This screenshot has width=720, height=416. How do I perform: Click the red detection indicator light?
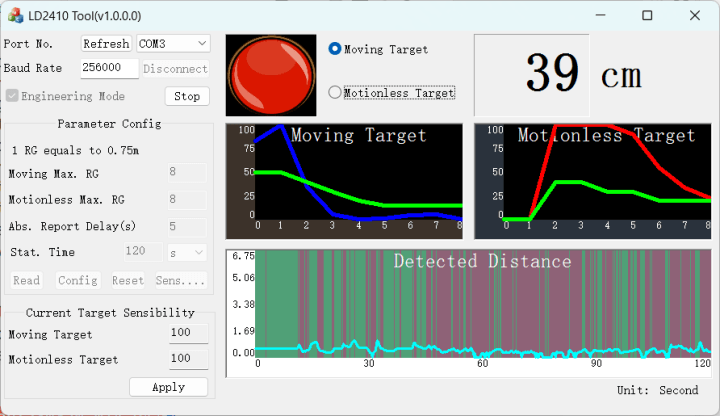pyautogui.click(x=271, y=75)
